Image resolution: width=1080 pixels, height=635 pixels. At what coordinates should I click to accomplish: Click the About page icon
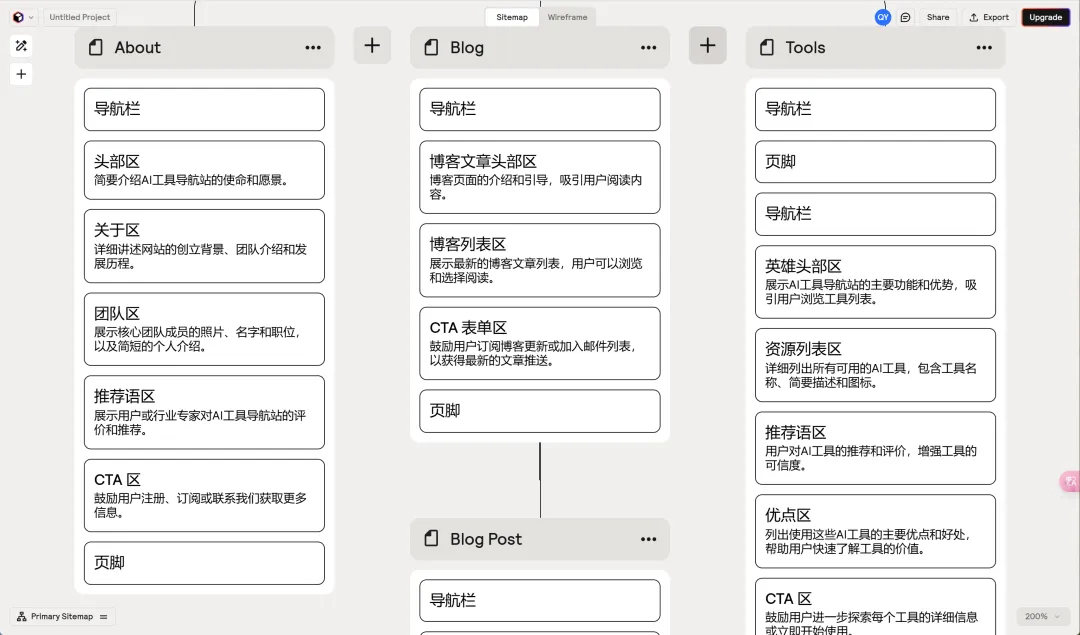(x=96, y=48)
